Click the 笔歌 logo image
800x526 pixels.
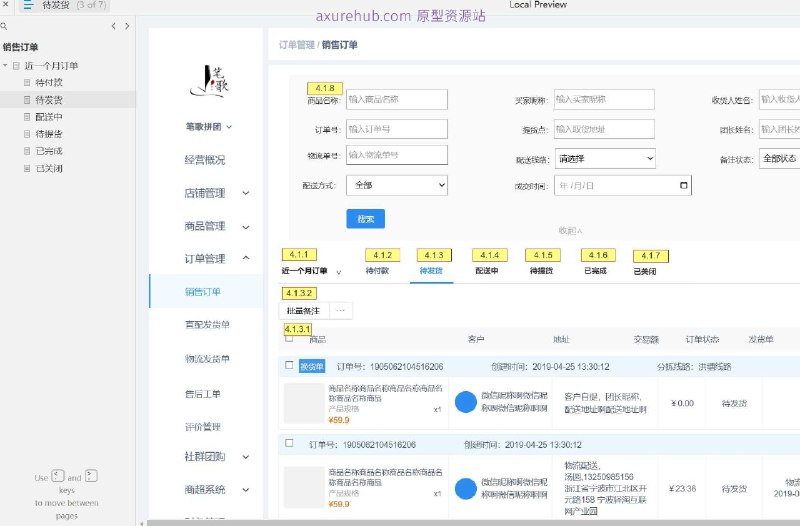[x=209, y=81]
